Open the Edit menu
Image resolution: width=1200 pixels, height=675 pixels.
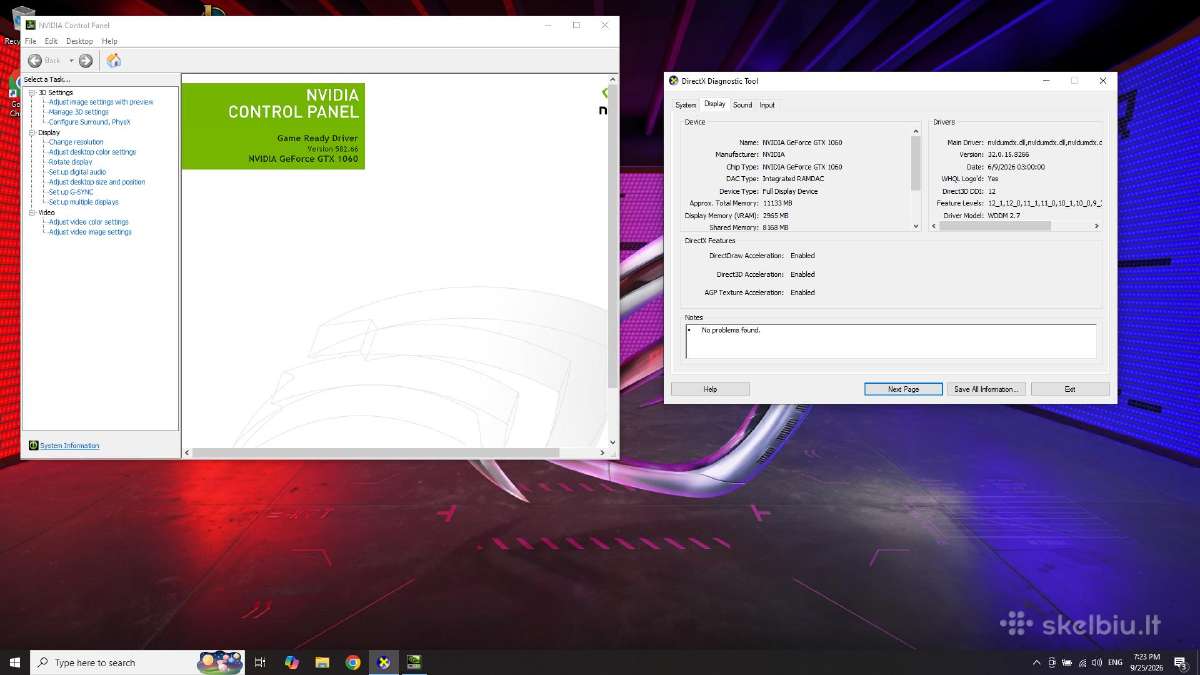coord(51,41)
